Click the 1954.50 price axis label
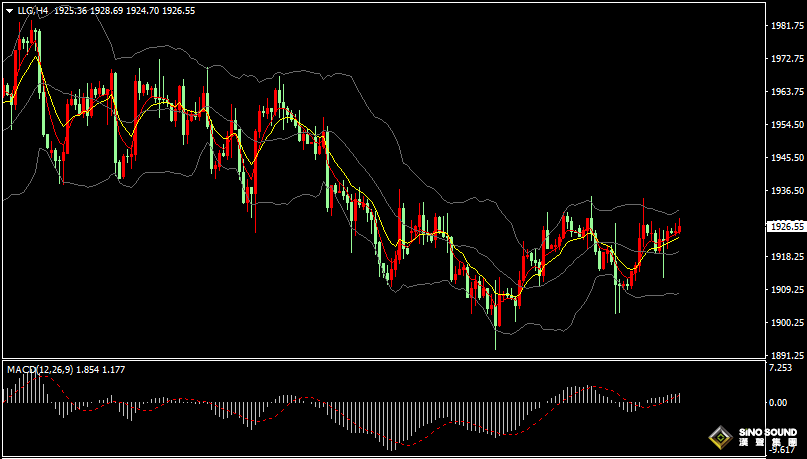Image resolution: width=807 pixels, height=459 pixels. [785, 125]
